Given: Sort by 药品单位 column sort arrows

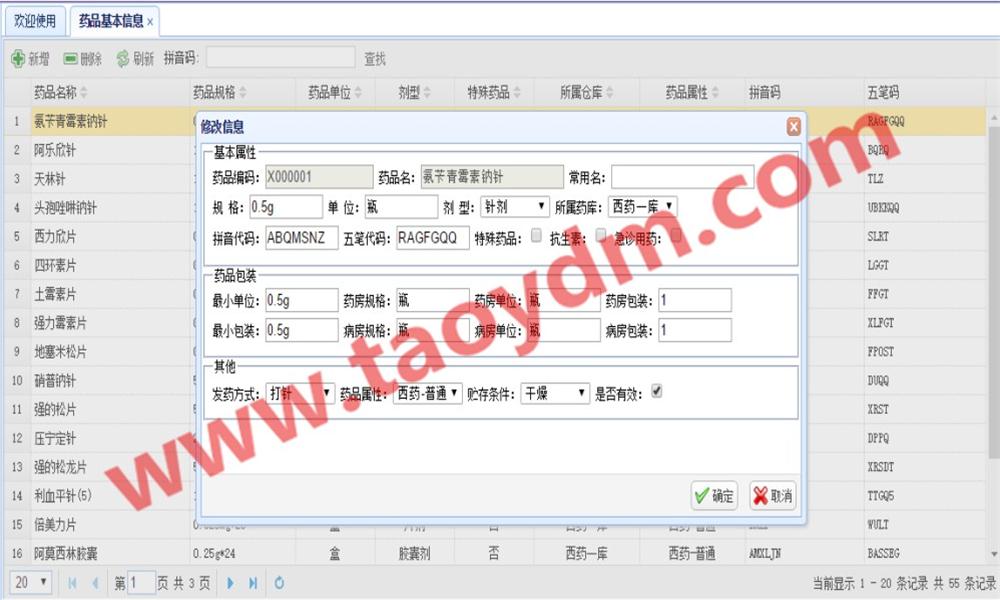Looking at the screenshot, I should 358,92.
